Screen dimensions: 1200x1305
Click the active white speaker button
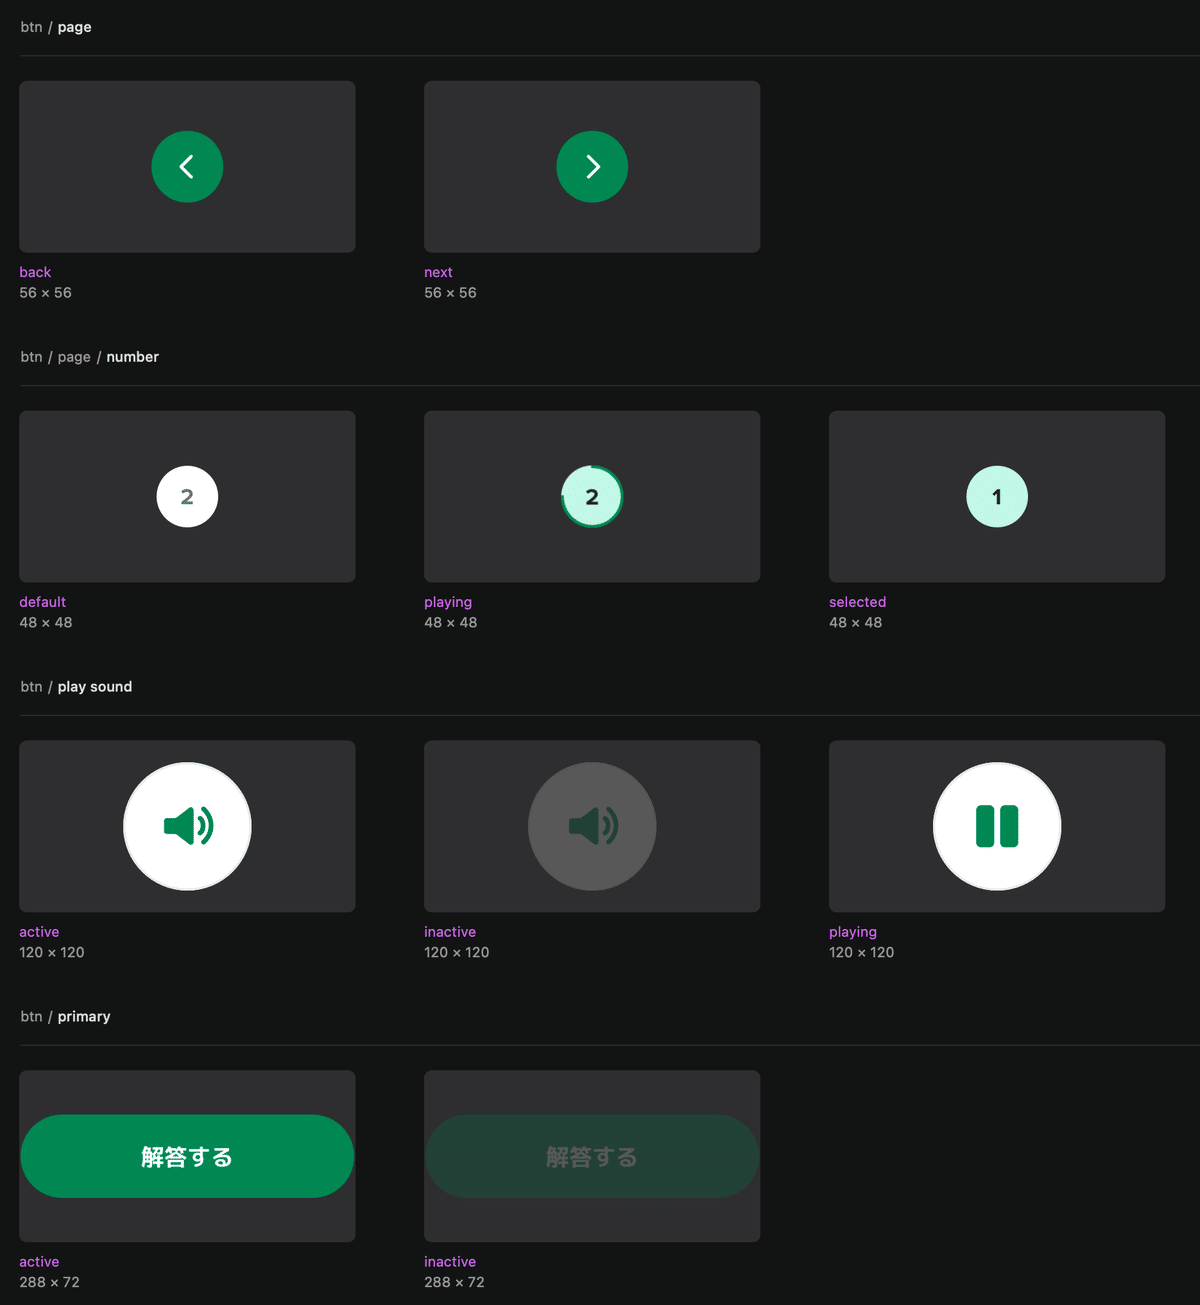point(187,827)
